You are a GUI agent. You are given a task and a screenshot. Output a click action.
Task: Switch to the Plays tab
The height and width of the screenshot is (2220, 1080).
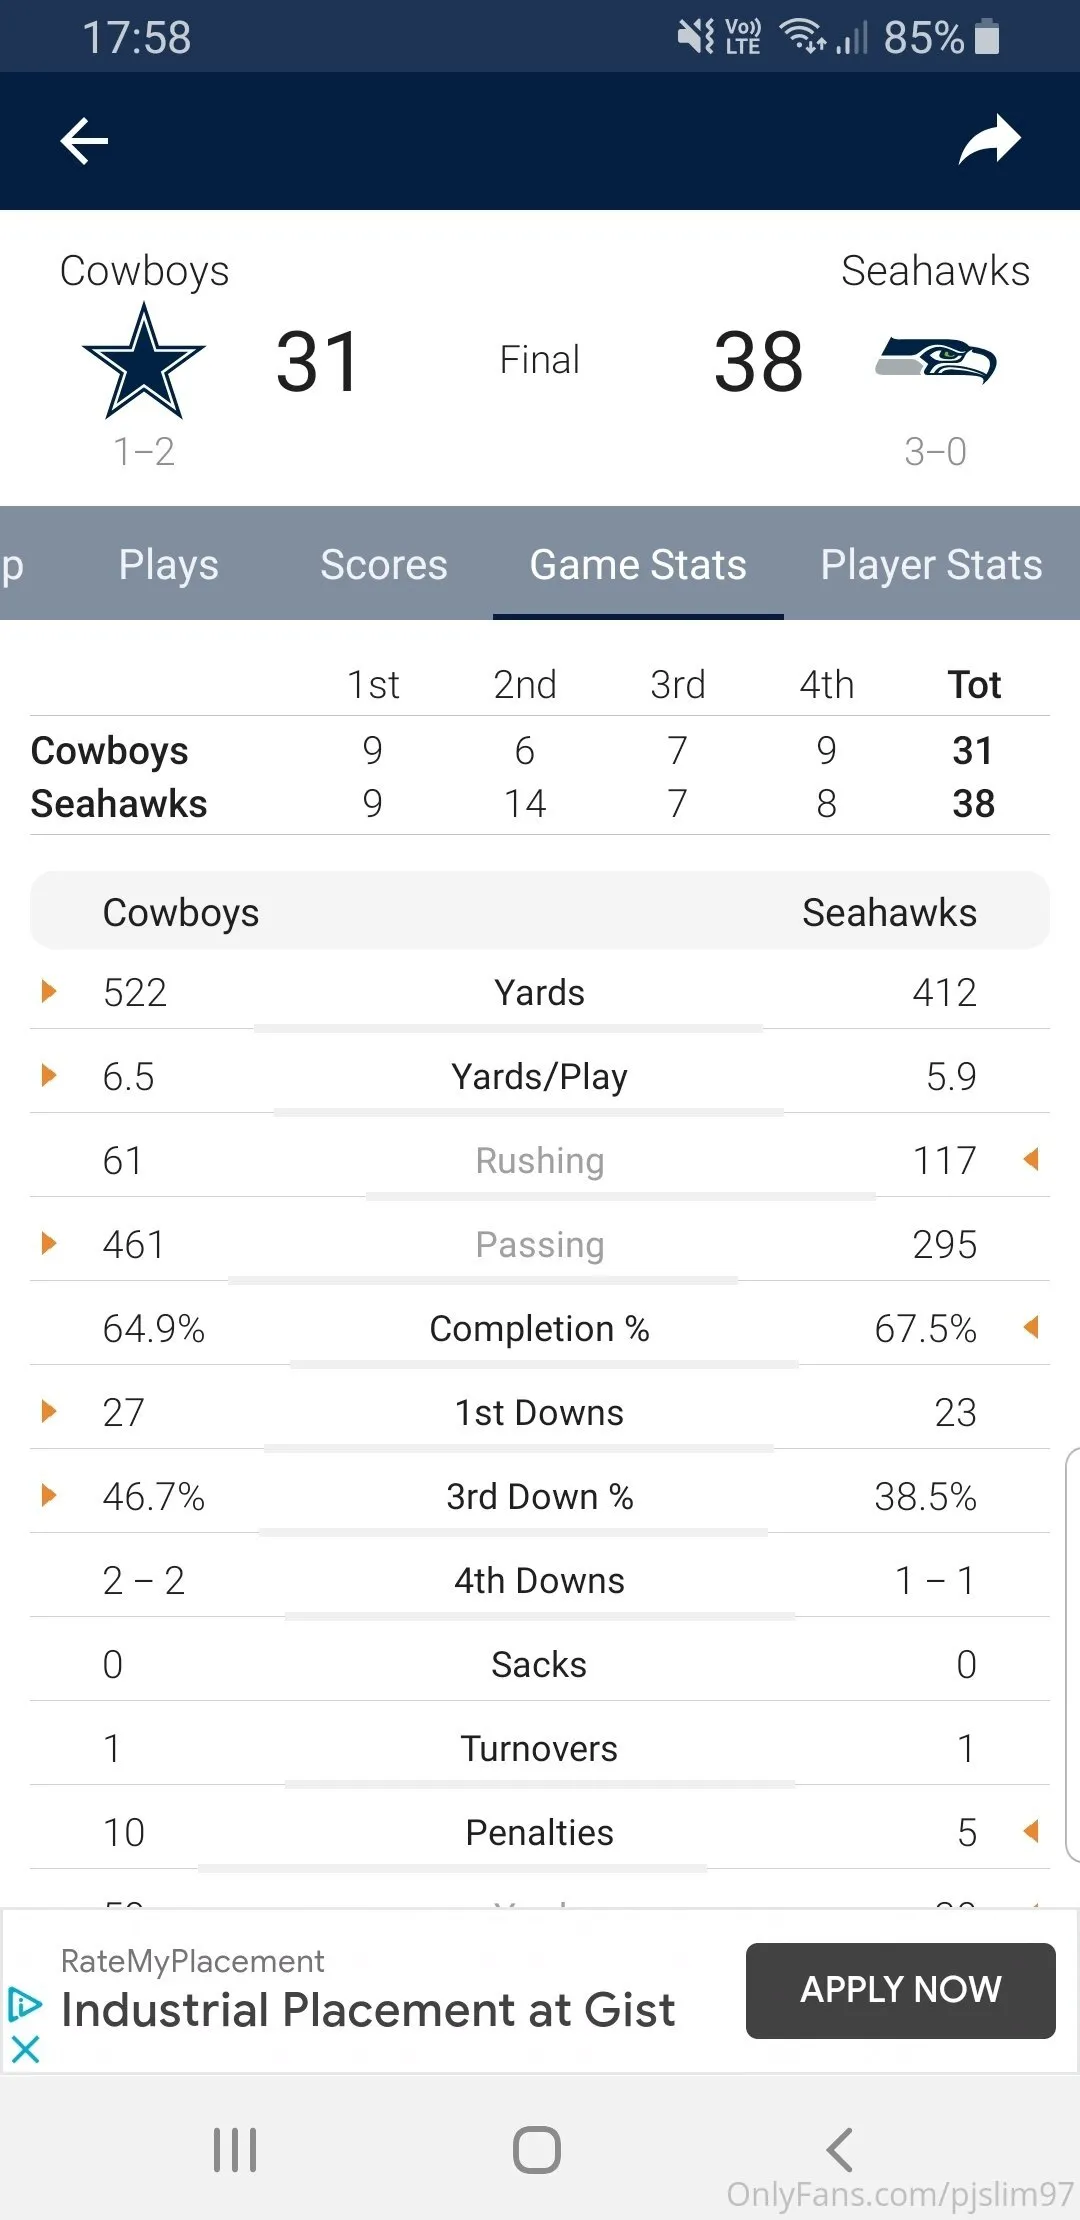pos(168,565)
